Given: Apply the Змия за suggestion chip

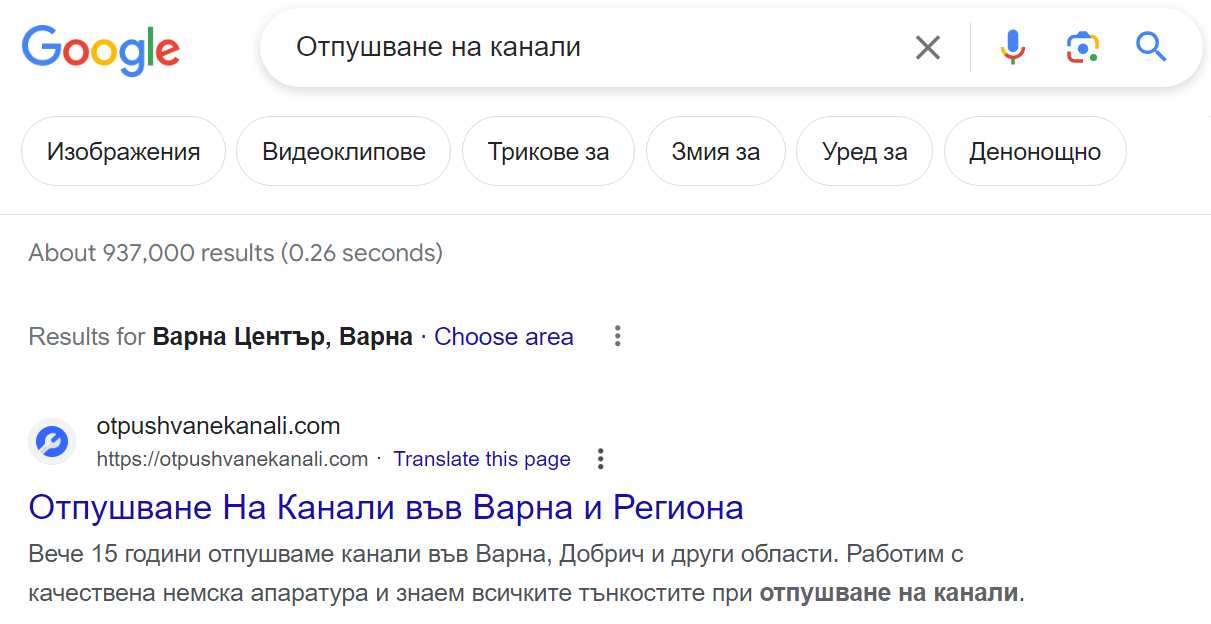Looking at the screenshot, I should pyautogui.click(x=715, y=152).
